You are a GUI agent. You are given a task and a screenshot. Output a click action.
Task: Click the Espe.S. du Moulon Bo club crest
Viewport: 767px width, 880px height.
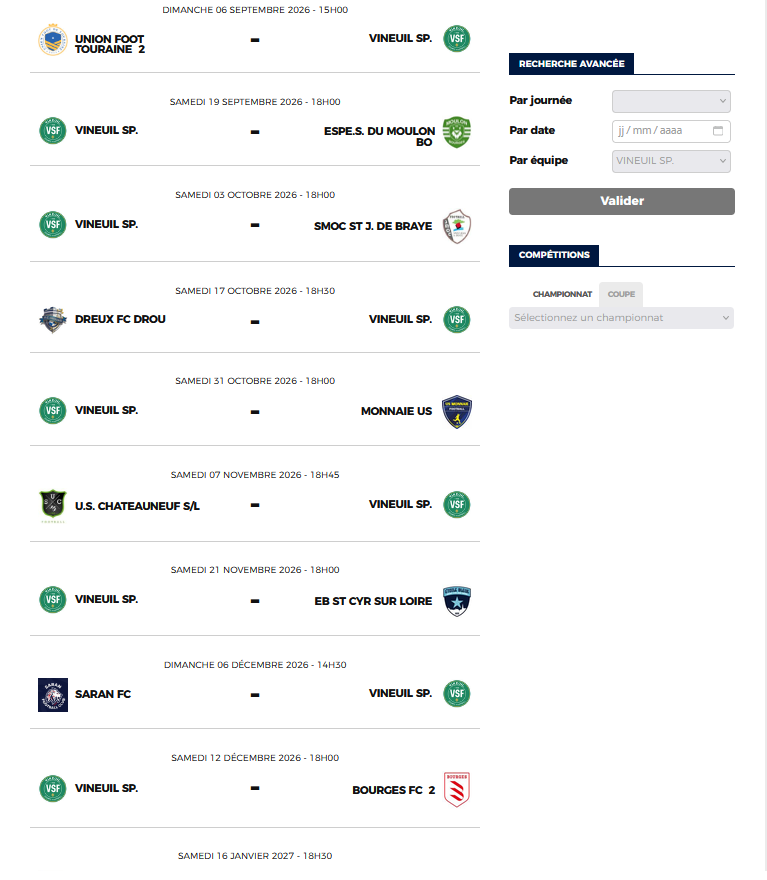tap(457, 132)
